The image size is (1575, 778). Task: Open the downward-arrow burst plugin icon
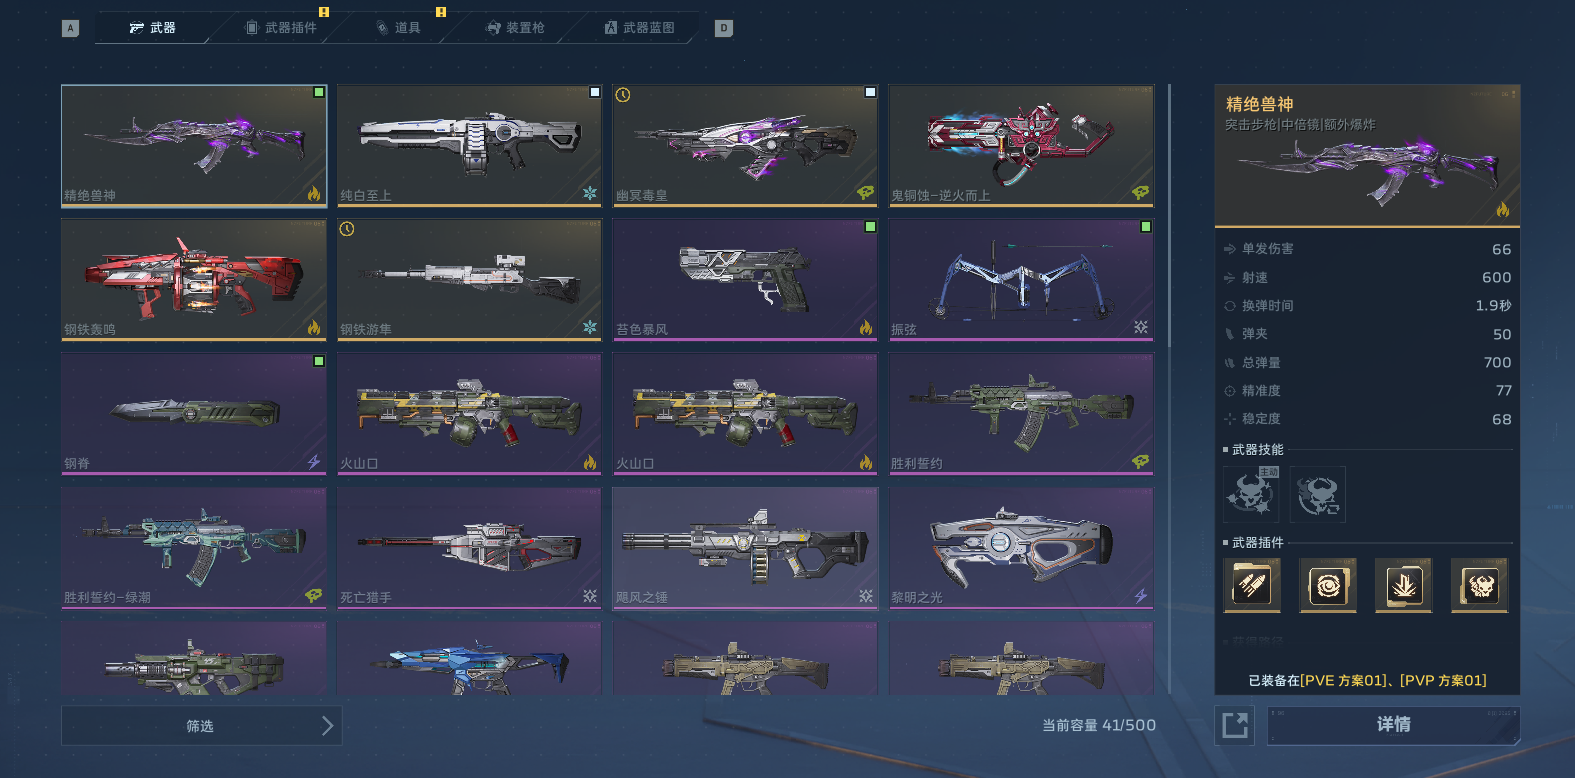click(x=1403, y=585)
